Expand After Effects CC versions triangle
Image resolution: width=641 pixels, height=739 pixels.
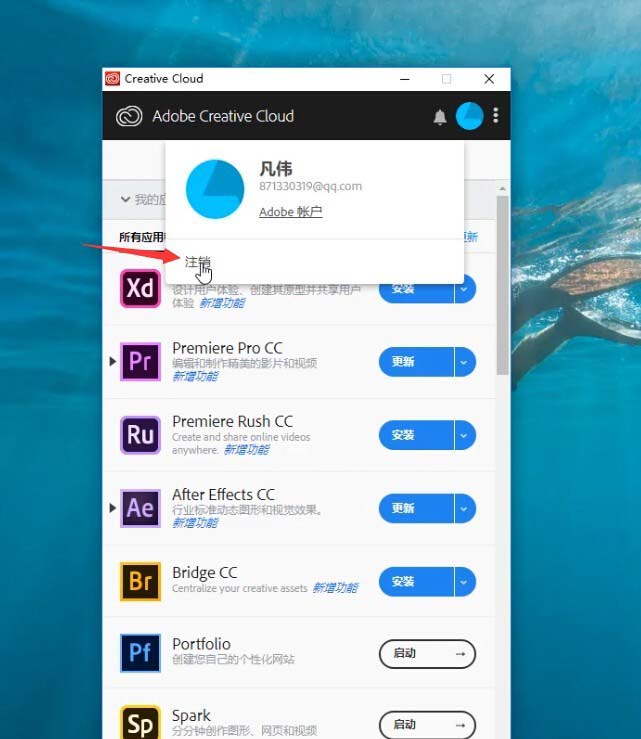click(x=112, y=508)
